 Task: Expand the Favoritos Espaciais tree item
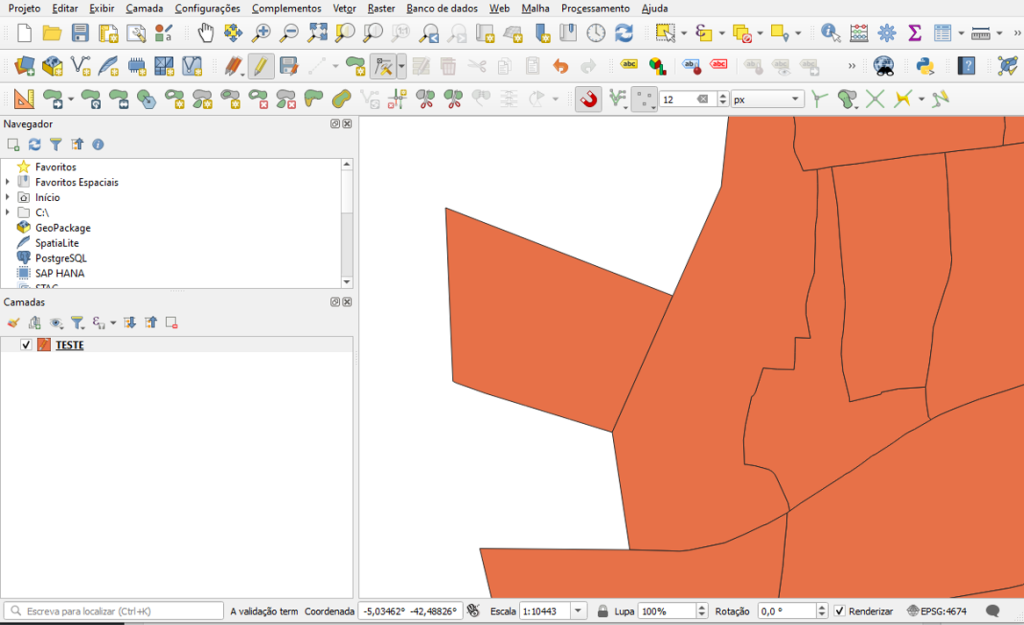pos(8,182)
